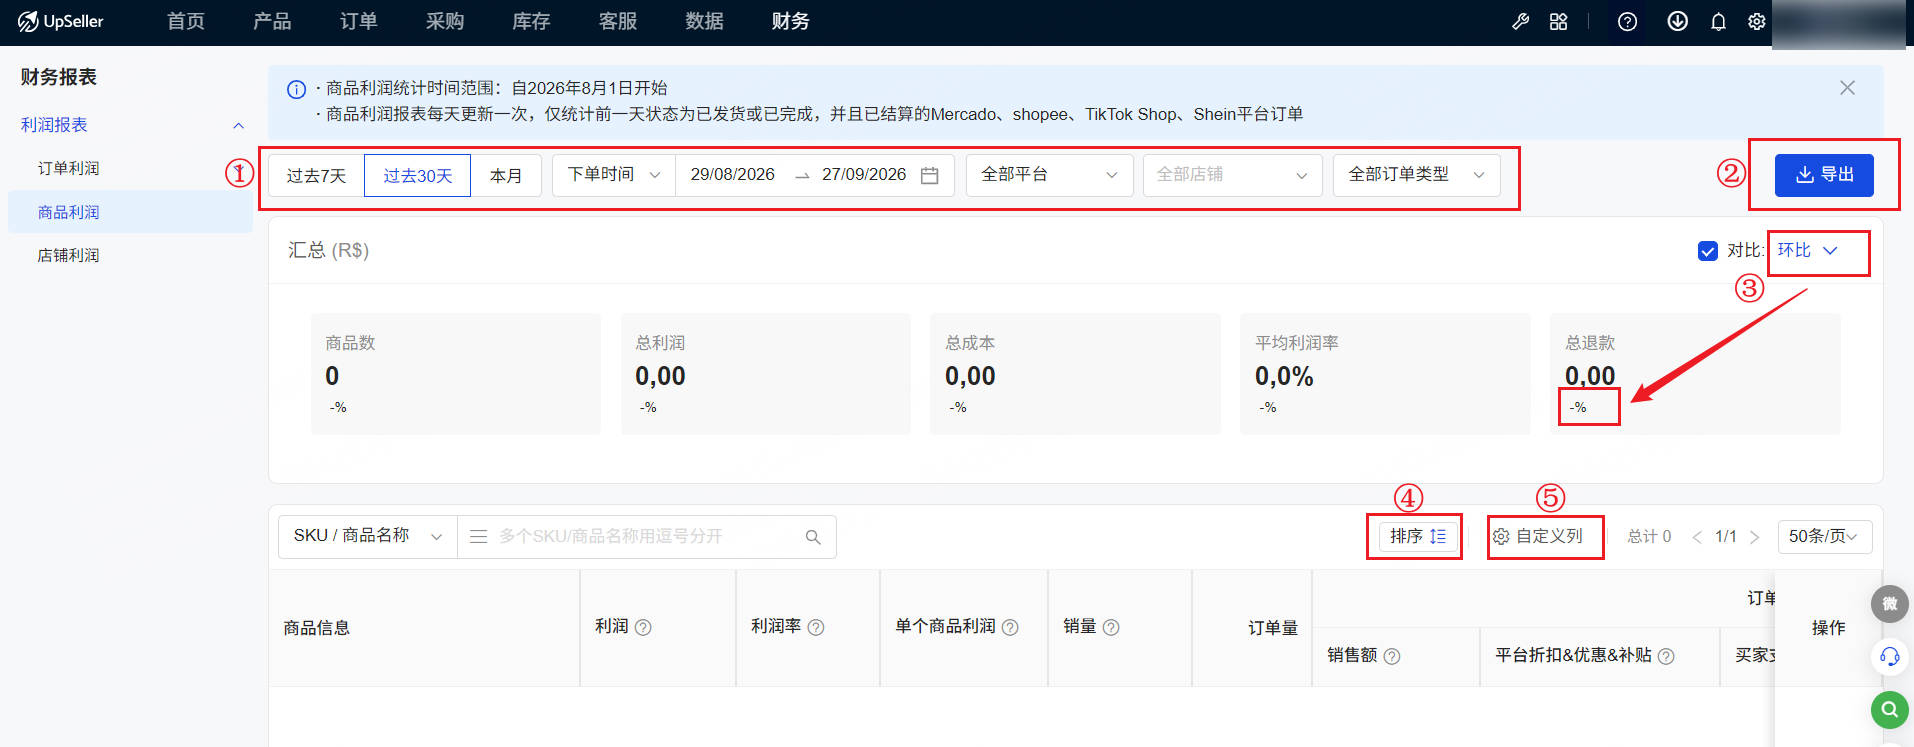Click the 利润 help tooltip icon
Screen dimensions: 1914x747
pyautogui.click(x=643, y=627)
